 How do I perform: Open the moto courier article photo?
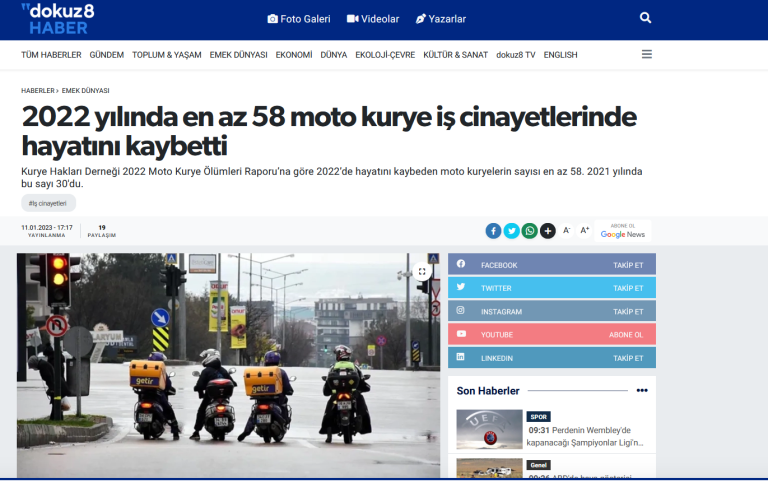(228, 365)
